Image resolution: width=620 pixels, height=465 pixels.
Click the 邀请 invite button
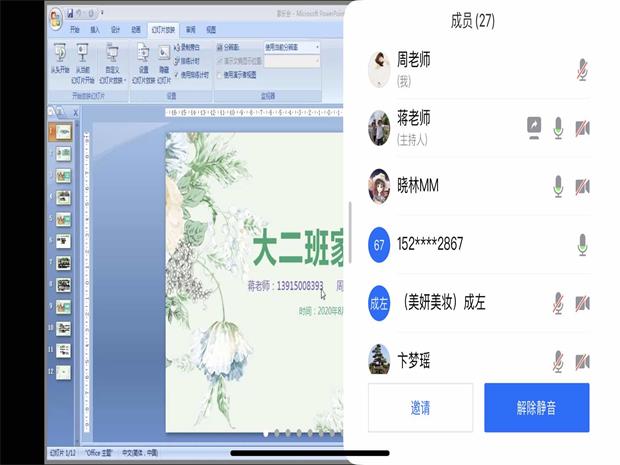pyautogui.click(x=420, y=408)
